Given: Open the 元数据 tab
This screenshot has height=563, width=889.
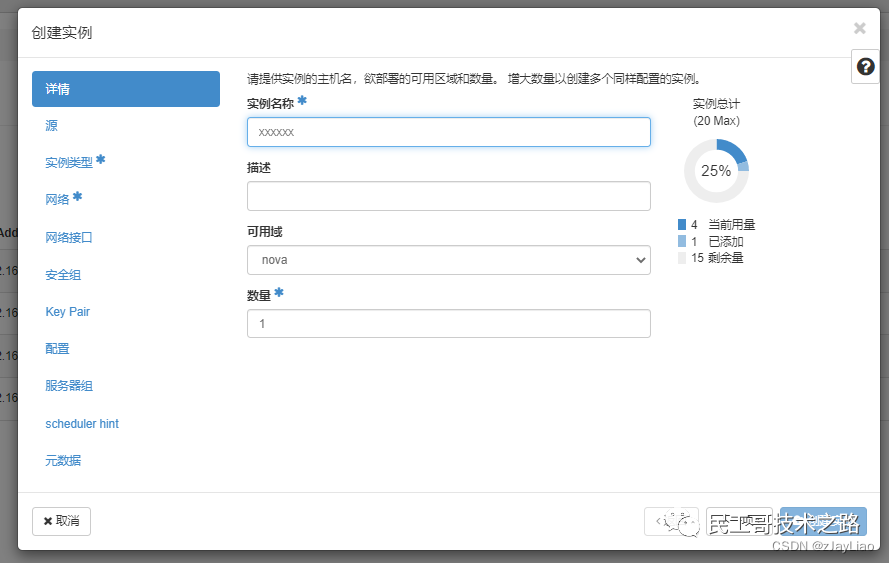Looking at the screenshot, I should (x=63, y=460).
